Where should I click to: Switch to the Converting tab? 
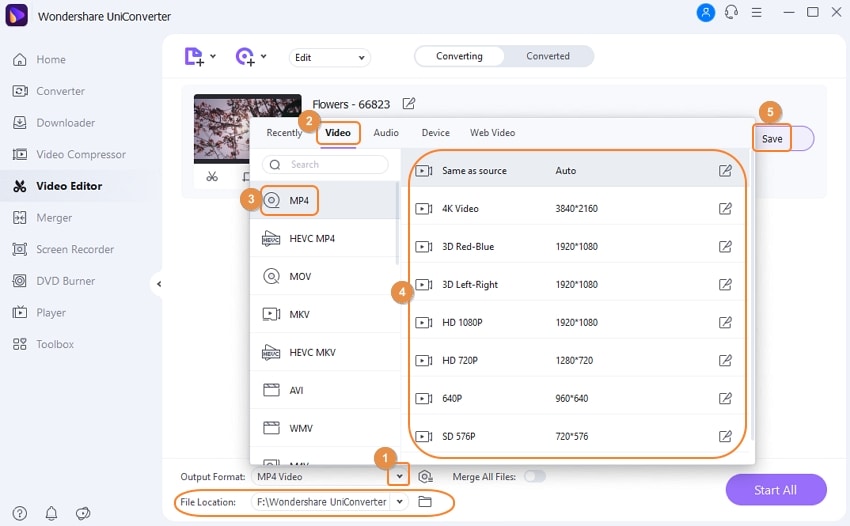(459, 56)
